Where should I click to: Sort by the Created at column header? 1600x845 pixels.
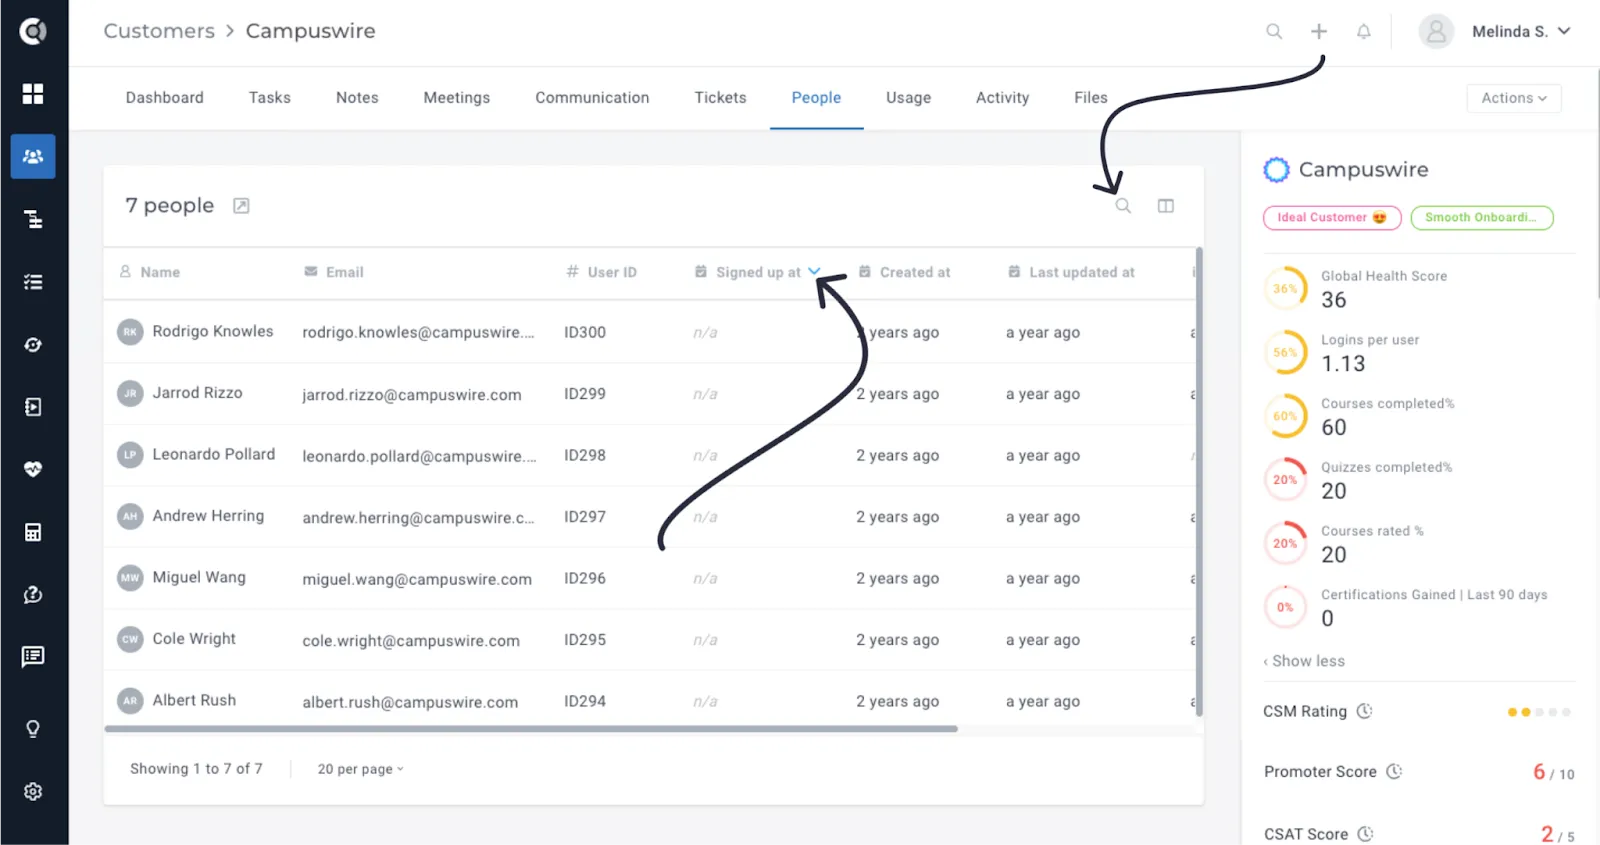(x=914, y=272)
